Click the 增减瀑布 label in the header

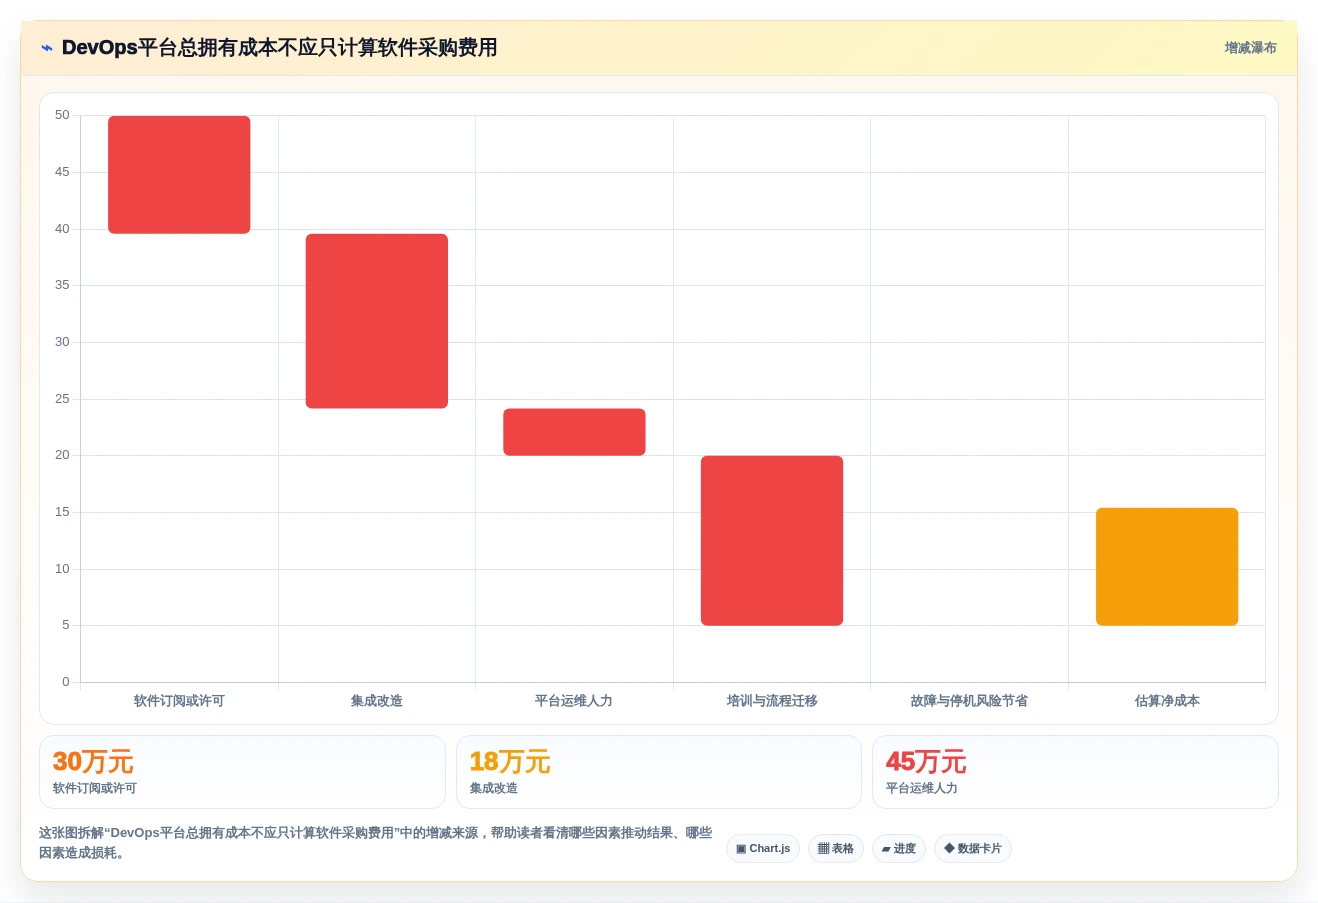pos(1250,48)
